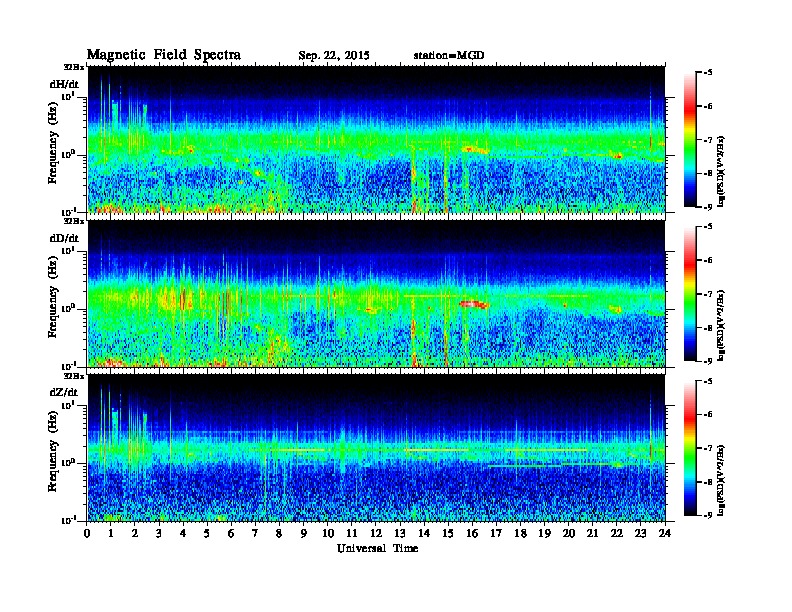Click the "dD/dt" panel label

(64, 238)
